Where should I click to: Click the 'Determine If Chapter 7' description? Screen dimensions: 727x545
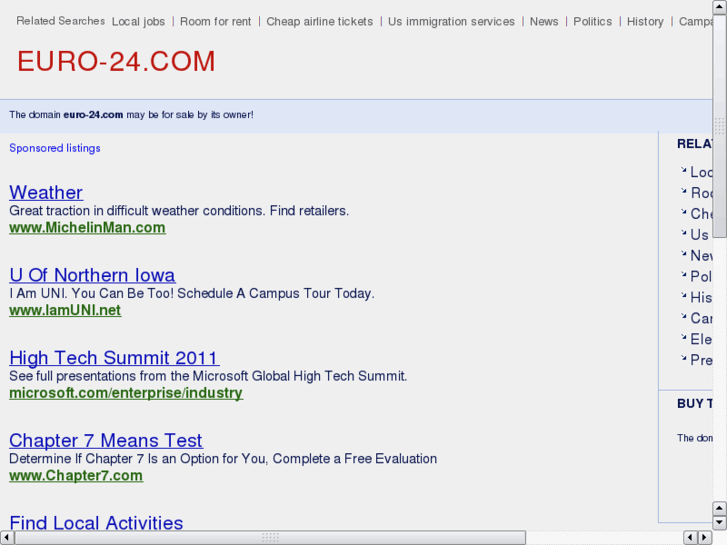tap(223, 458)
